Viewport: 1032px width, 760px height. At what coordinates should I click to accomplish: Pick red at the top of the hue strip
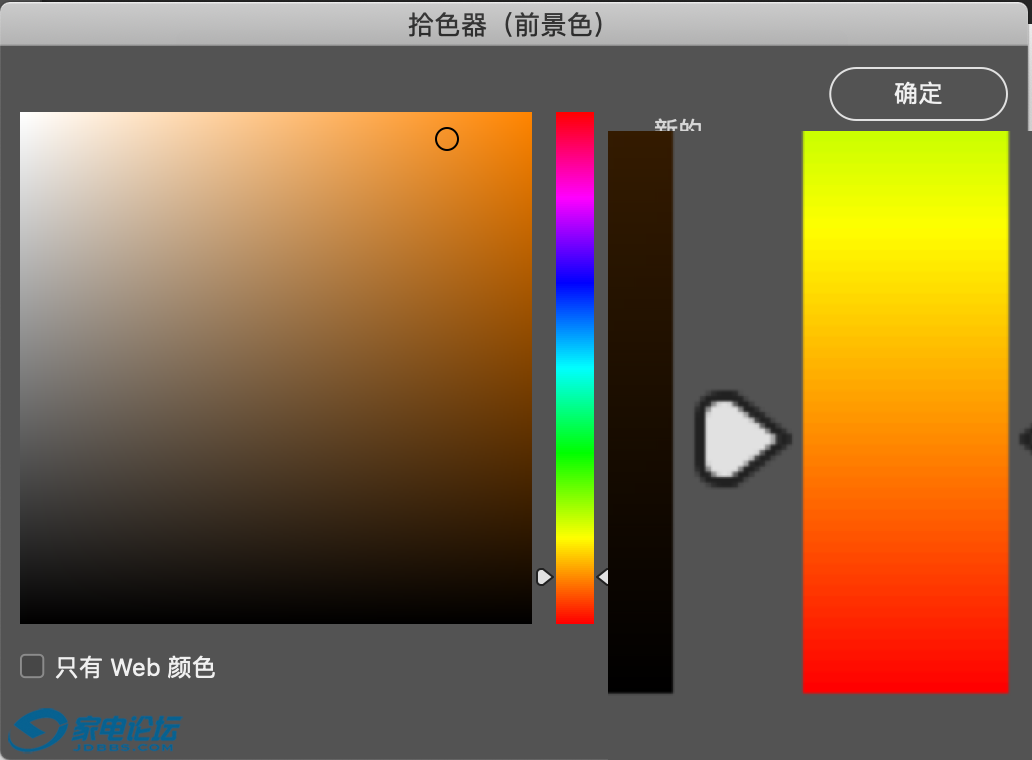click(x=575, y=116)
